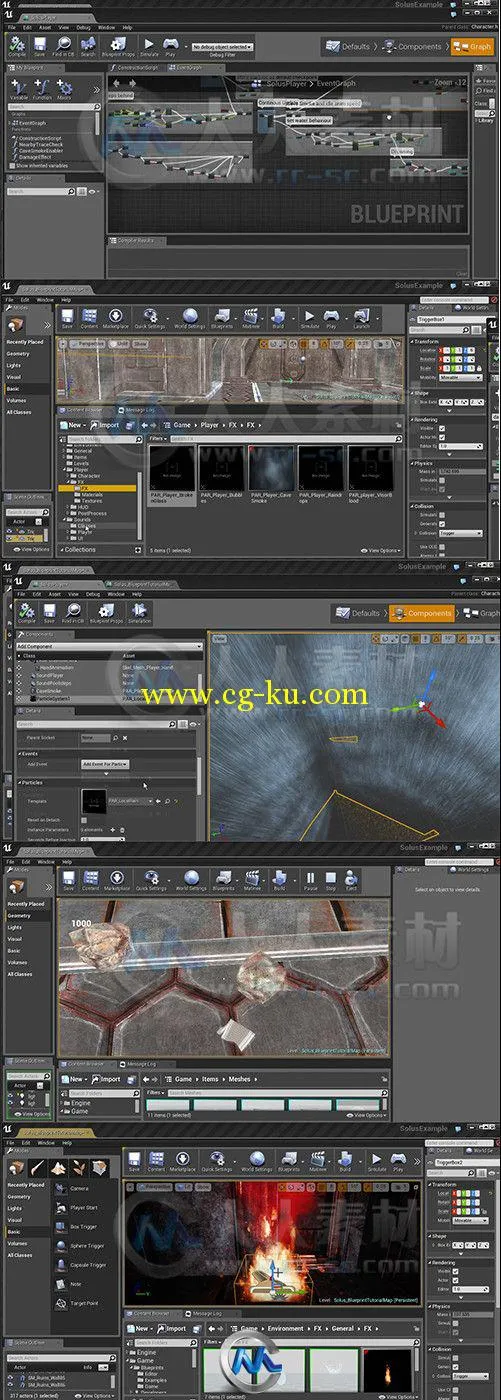Add a new Macro in My Blueprint panel
The height and width of the screenshot is (1400, 501).
point(64,91)
